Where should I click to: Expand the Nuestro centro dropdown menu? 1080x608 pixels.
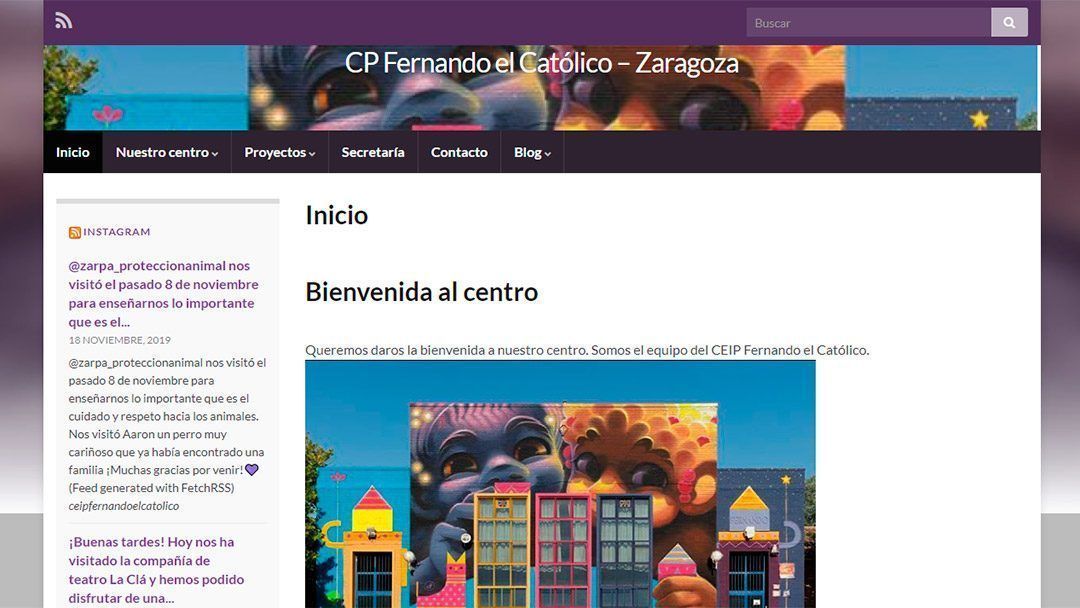tap(167, 152)
